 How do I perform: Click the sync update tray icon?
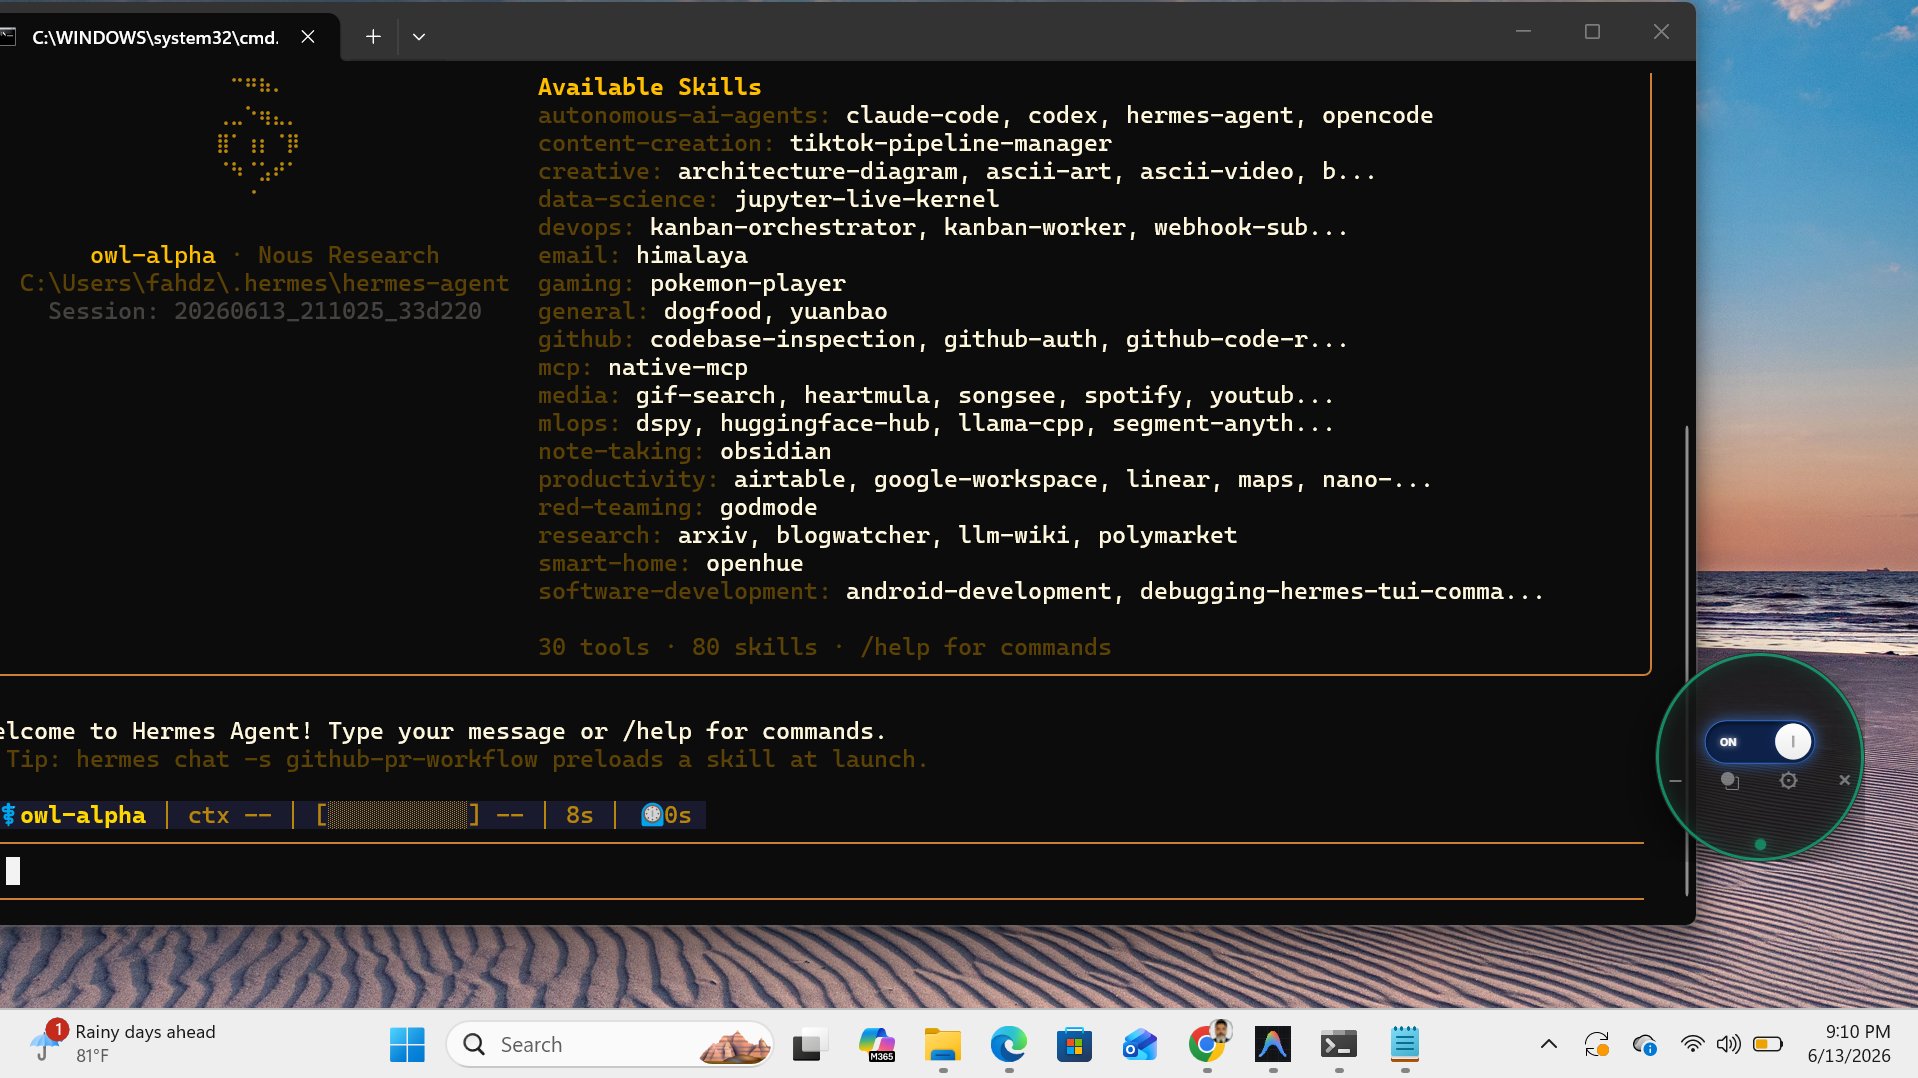tap(1597, 1045)
